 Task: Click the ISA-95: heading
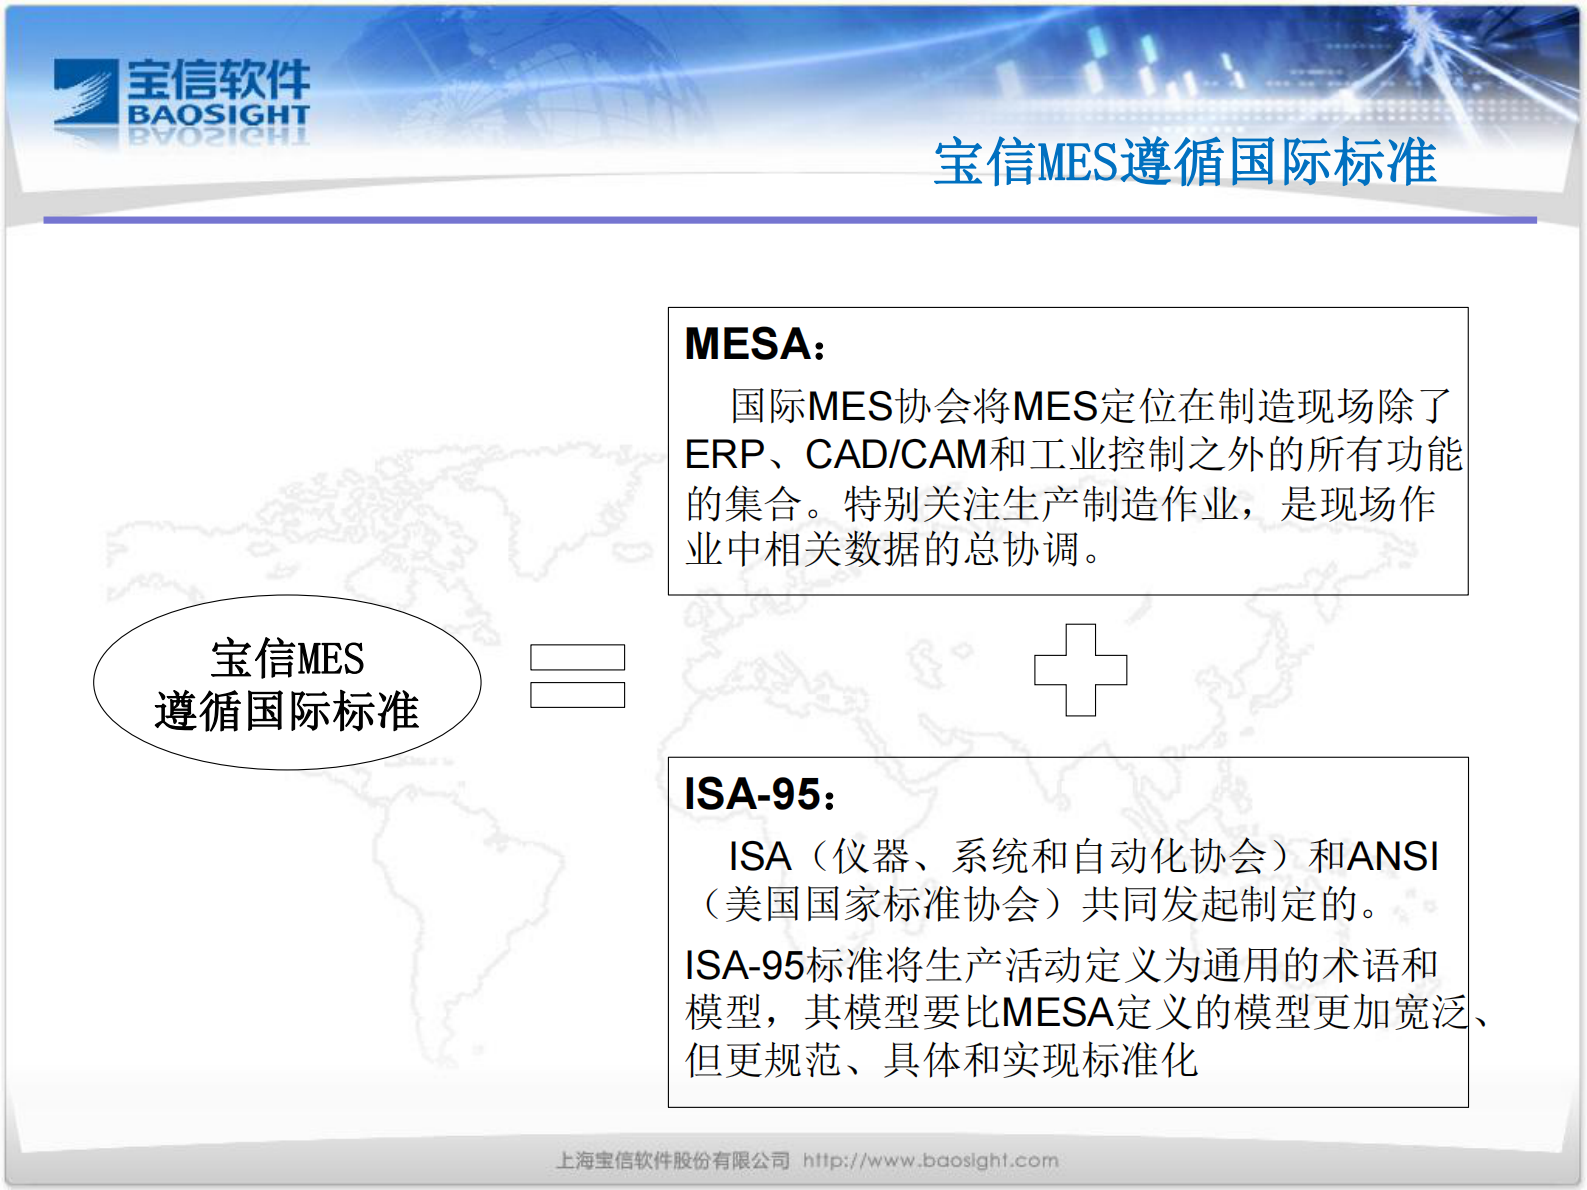click(760, 795)
